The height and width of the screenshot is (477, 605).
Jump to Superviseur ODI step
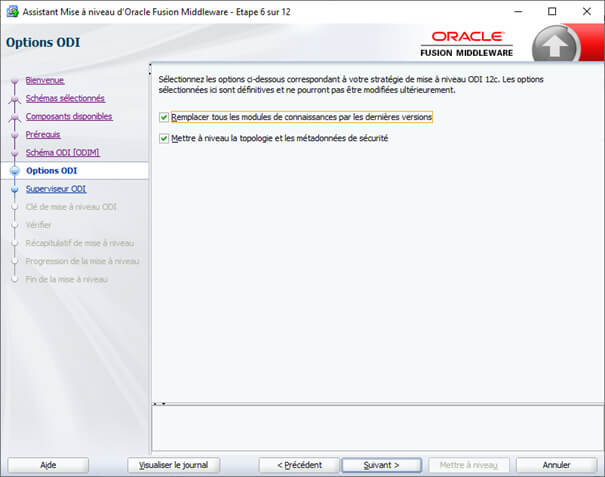pos(56,189)
